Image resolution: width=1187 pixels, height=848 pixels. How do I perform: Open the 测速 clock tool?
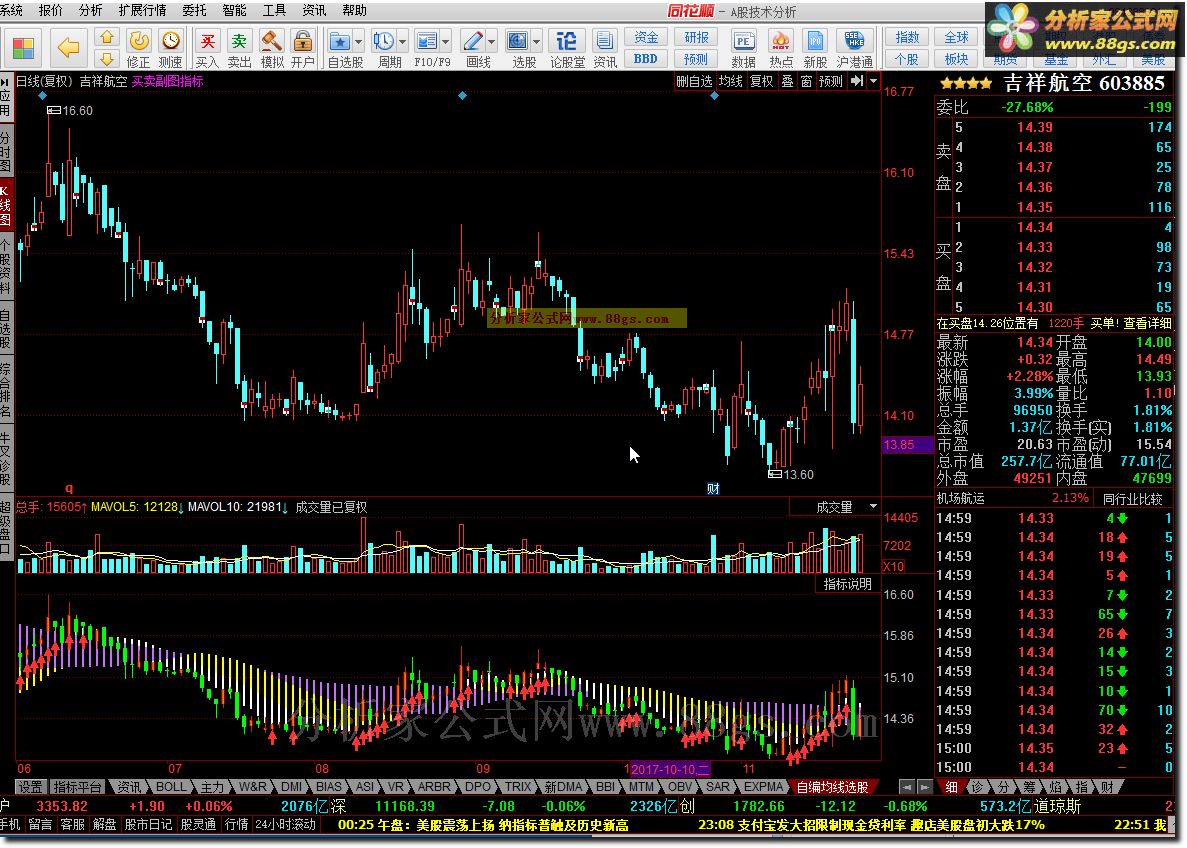170,48
